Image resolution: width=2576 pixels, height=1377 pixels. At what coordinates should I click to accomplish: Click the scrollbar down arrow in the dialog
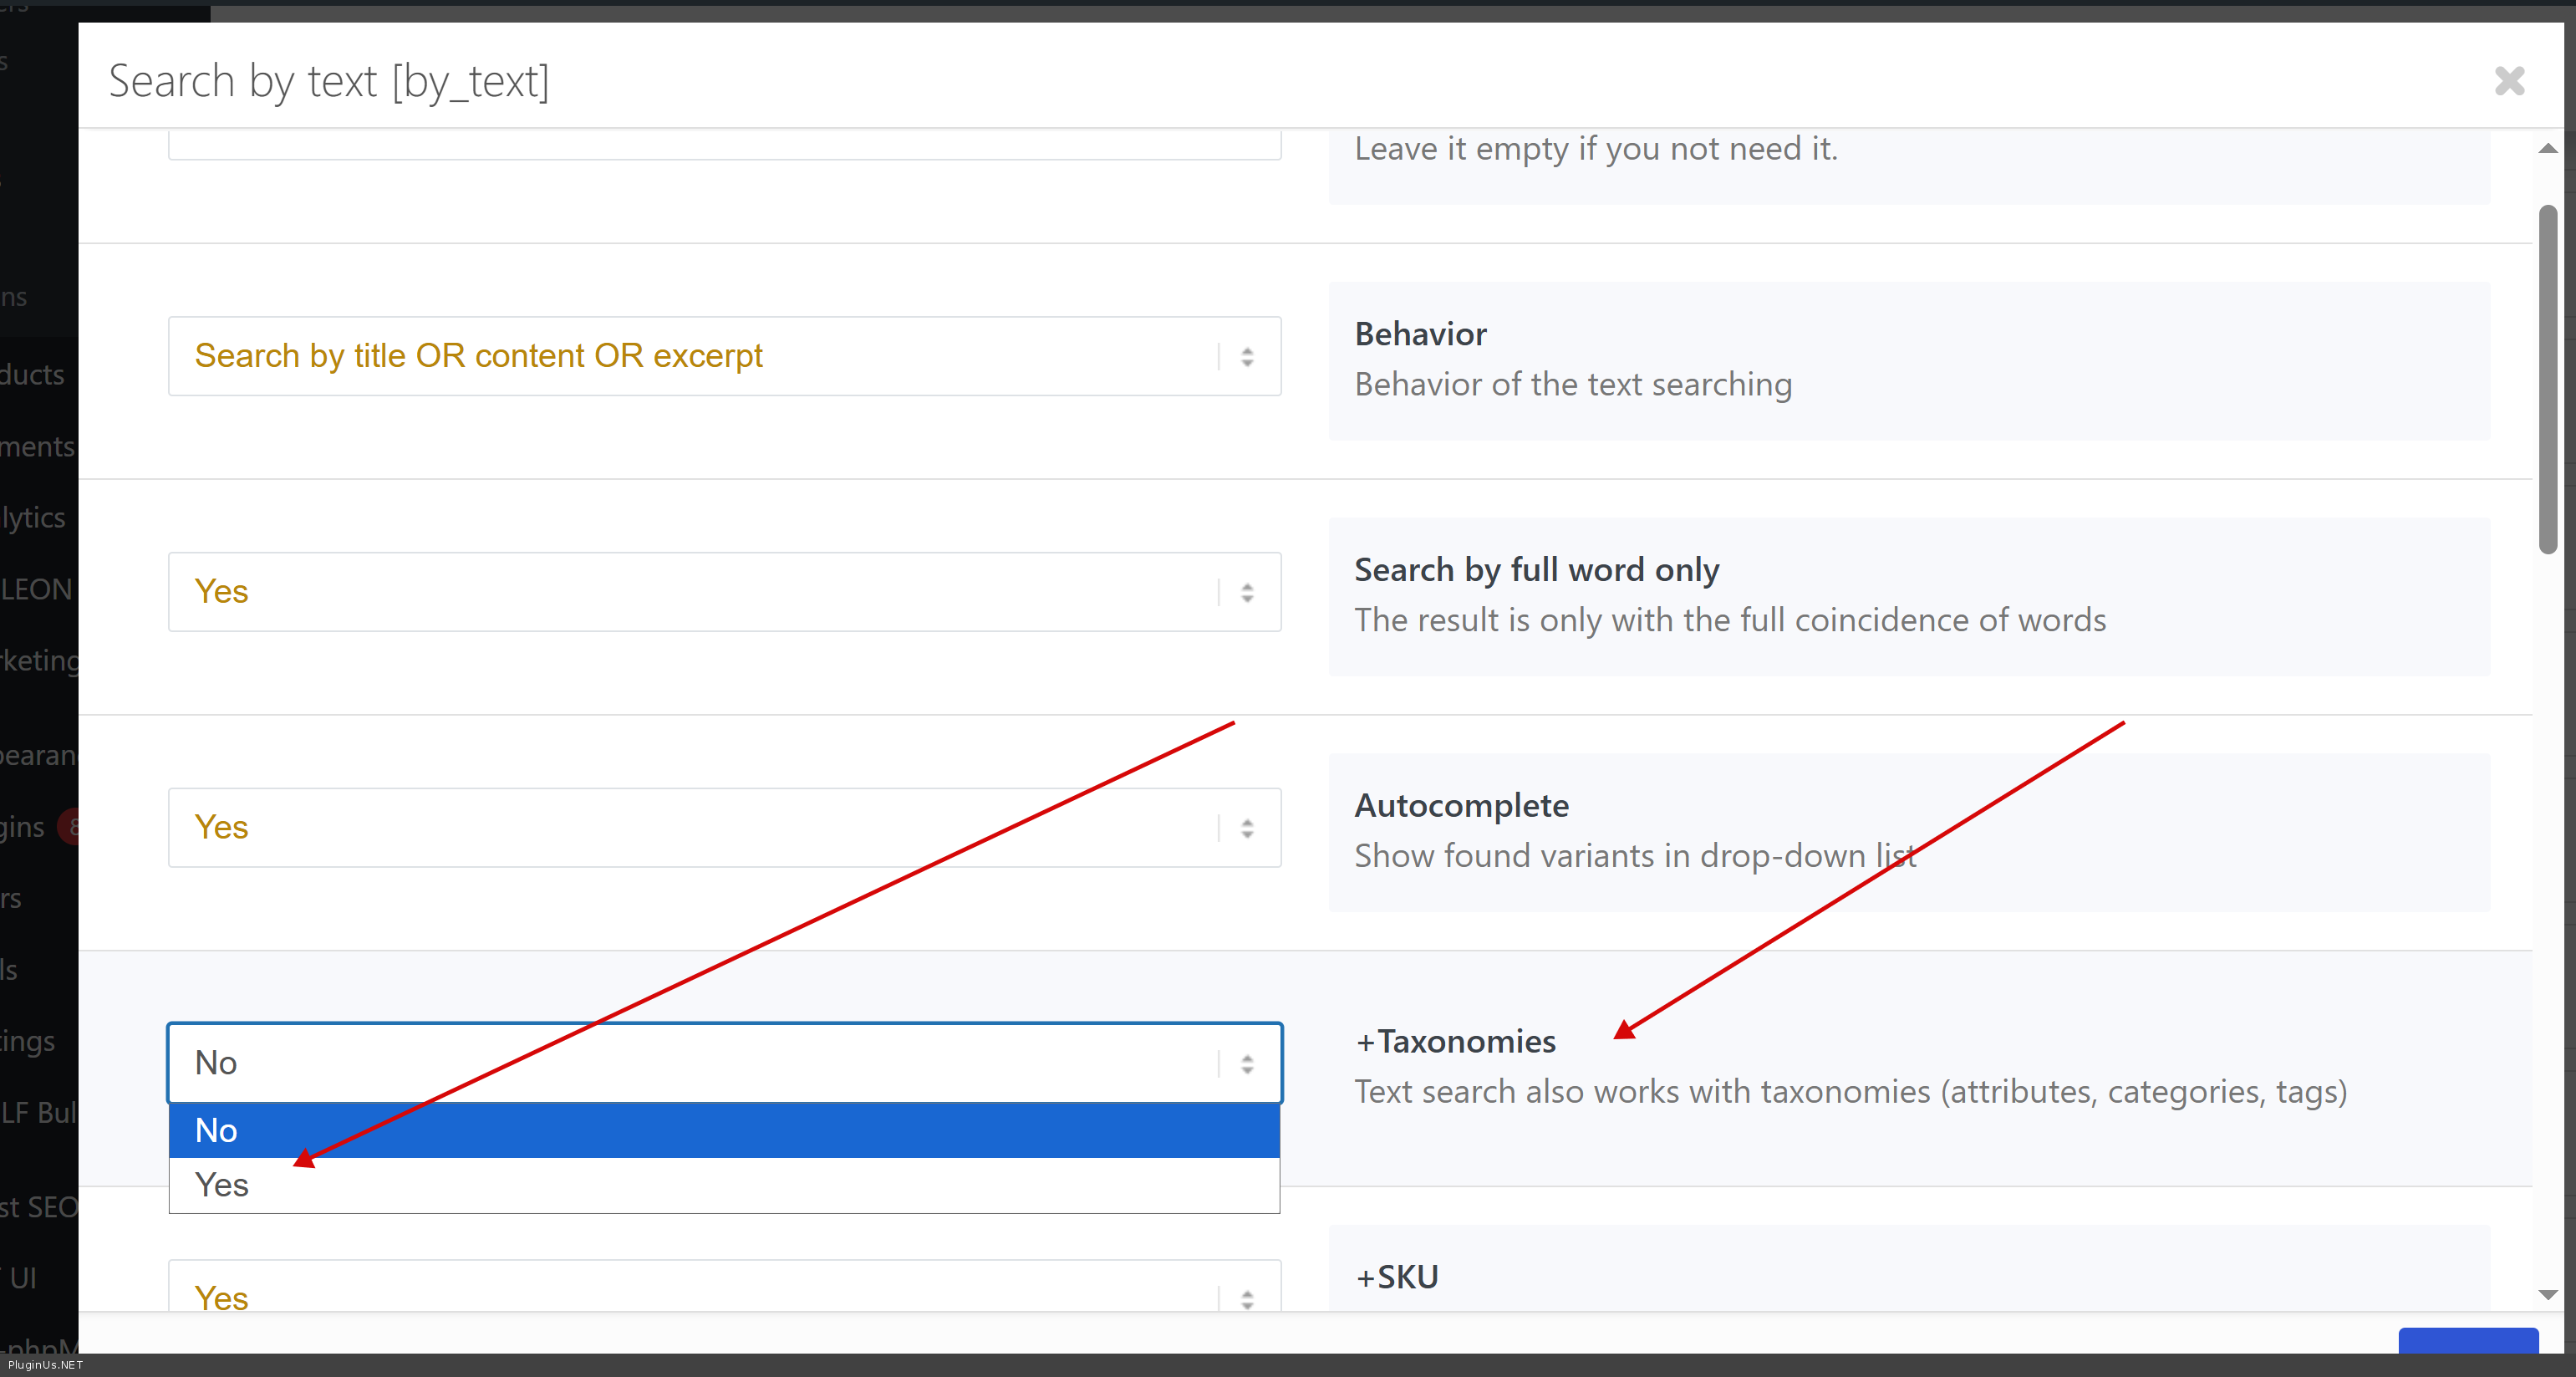(x=2547, y=1294)
